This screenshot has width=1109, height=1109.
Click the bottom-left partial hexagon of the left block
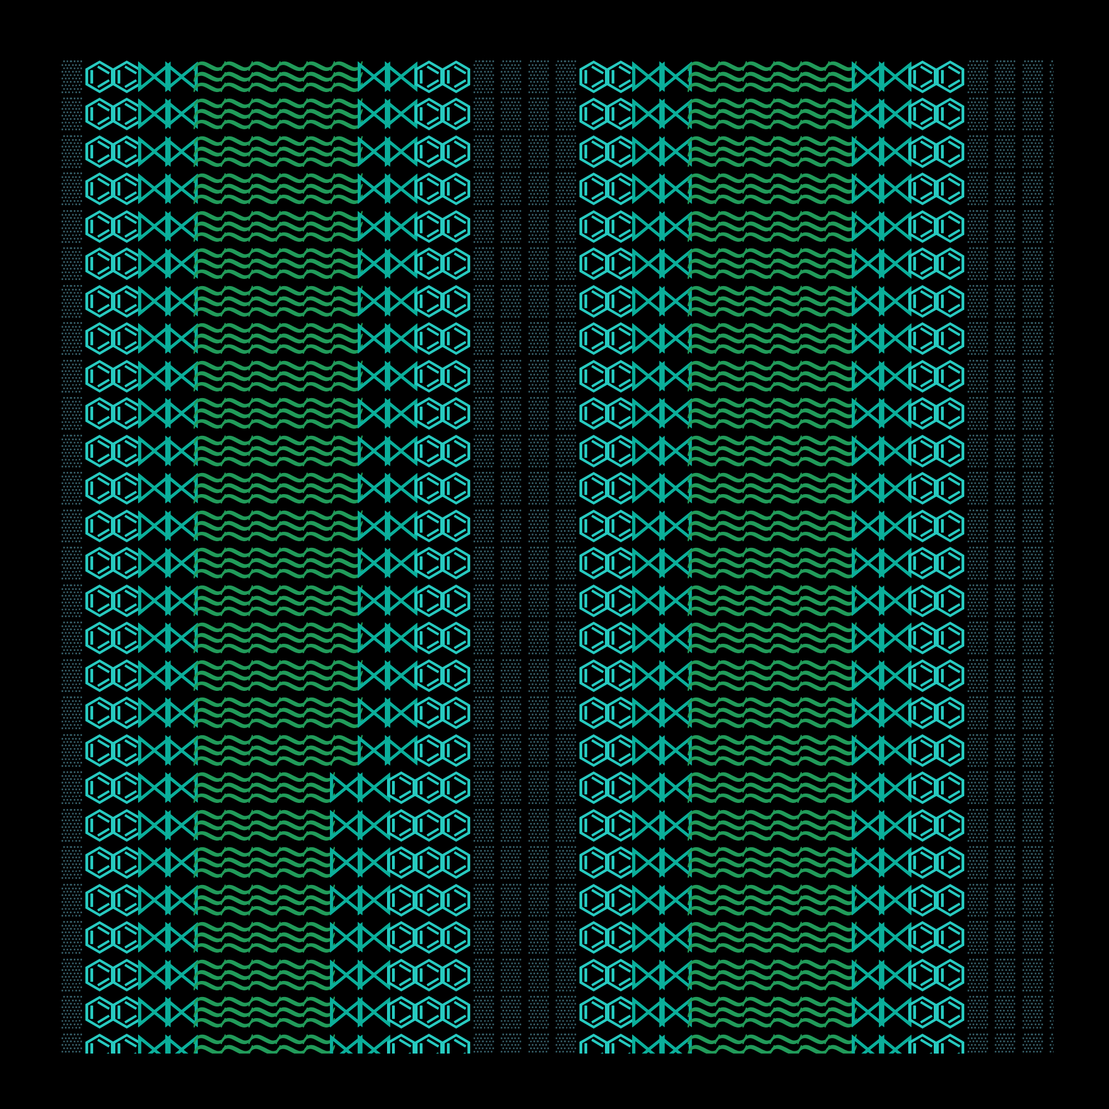(99, 1044)
